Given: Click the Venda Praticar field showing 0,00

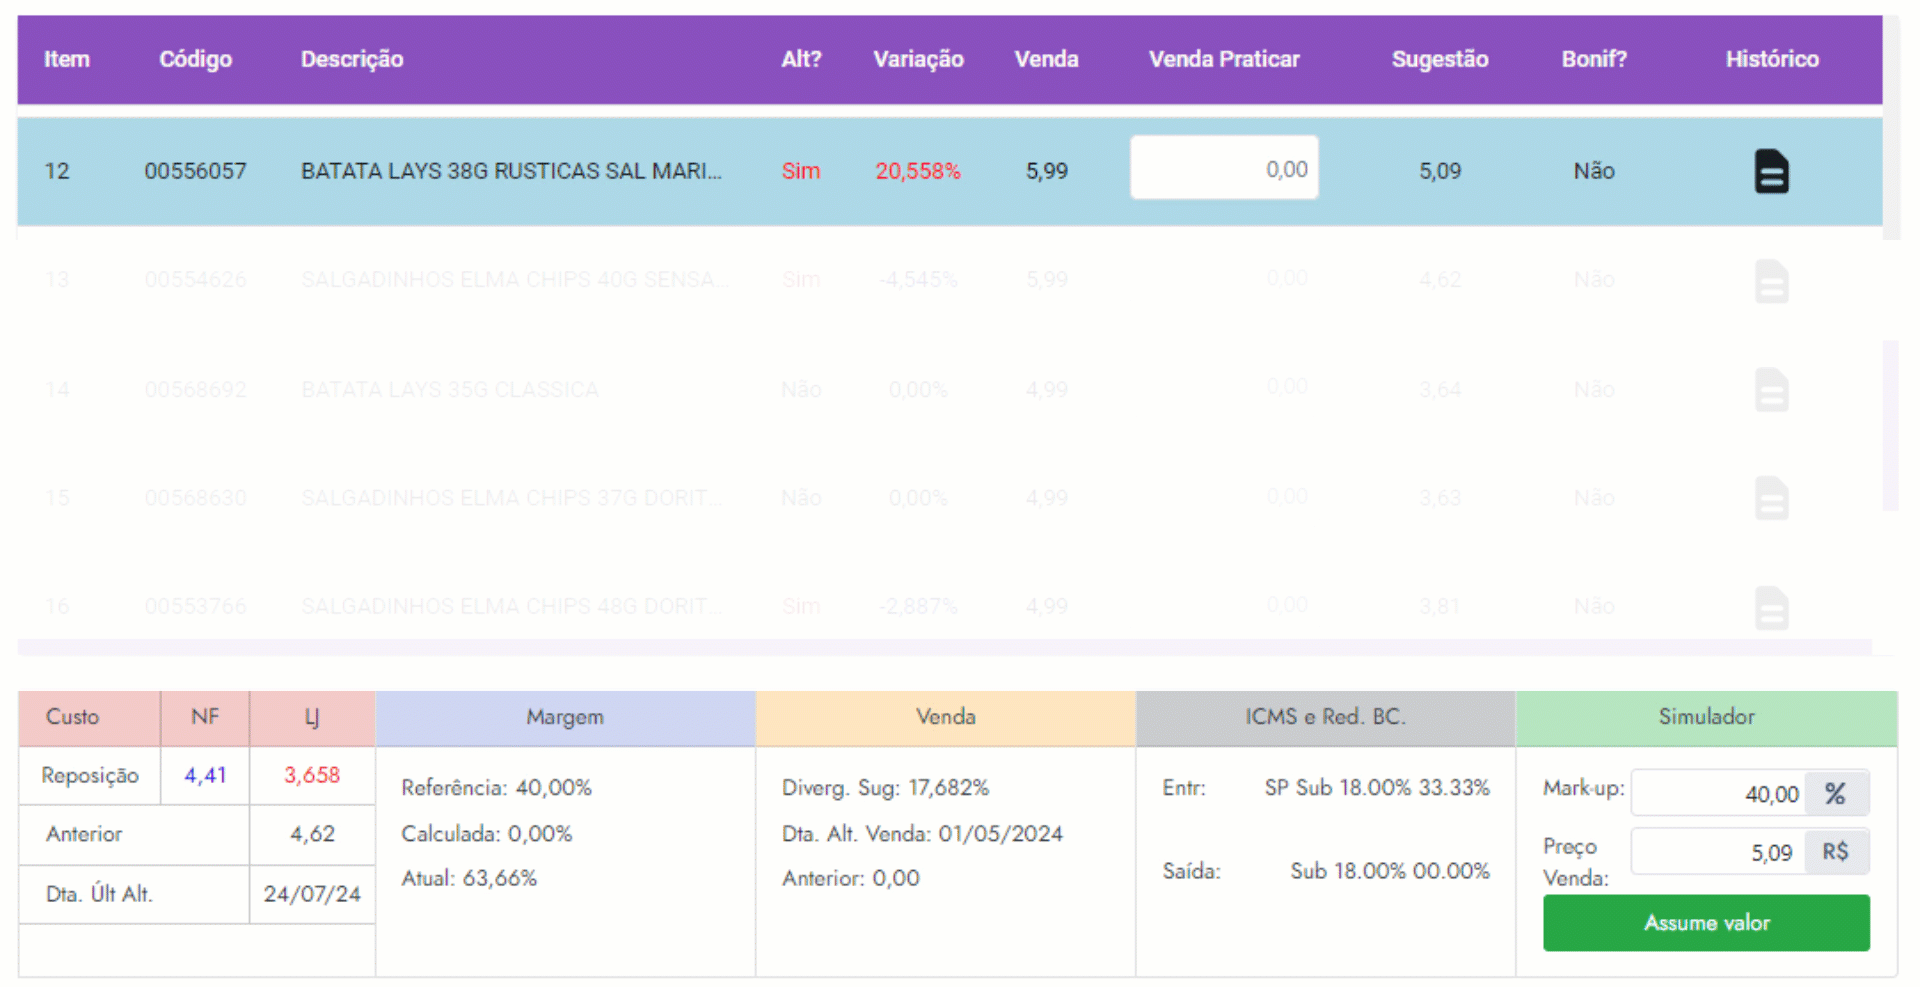Looking at the screenshot, I should 1224,168.
